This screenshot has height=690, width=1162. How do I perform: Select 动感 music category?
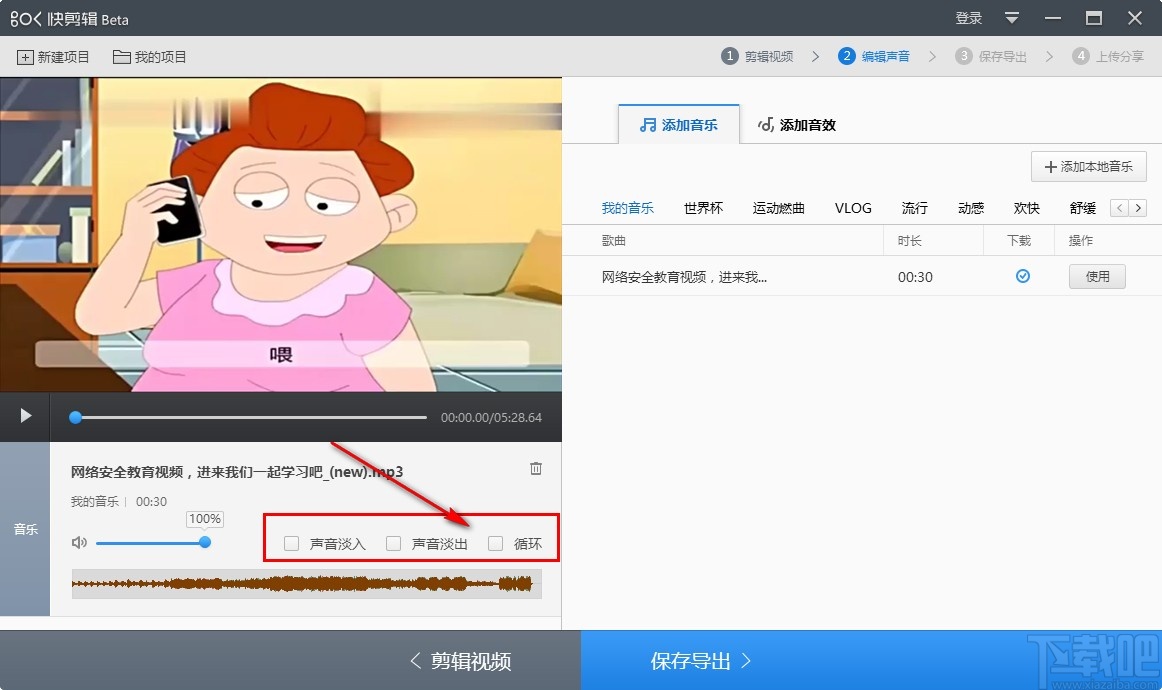[971, 208]
